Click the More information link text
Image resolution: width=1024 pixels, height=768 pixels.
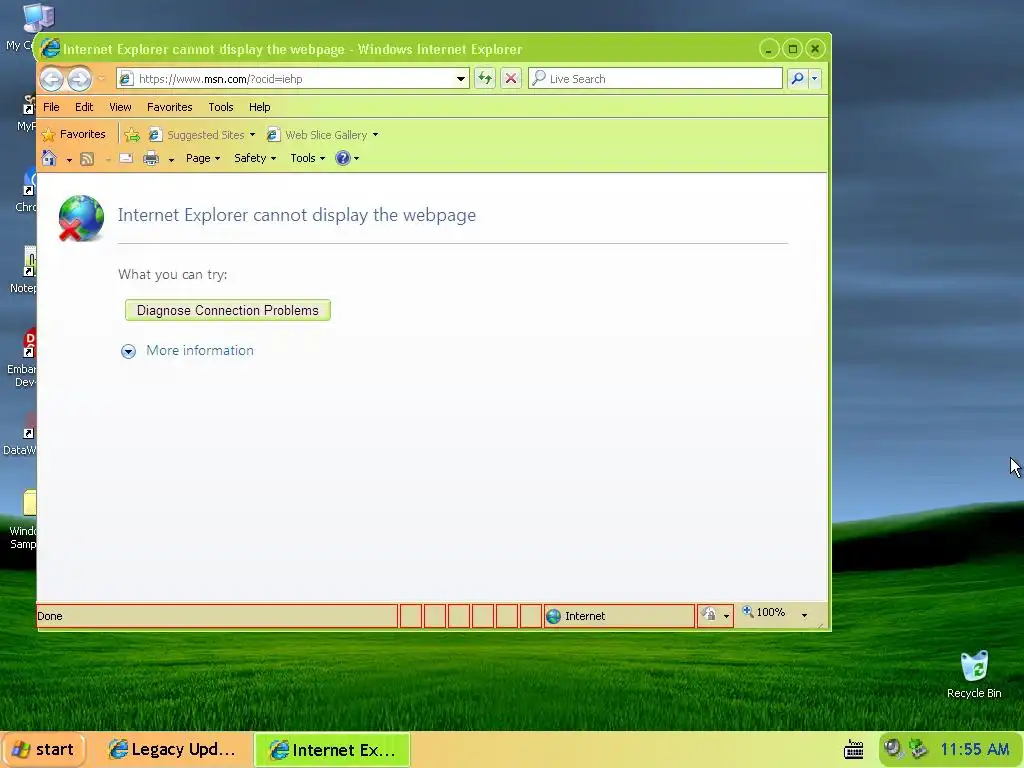200,351
